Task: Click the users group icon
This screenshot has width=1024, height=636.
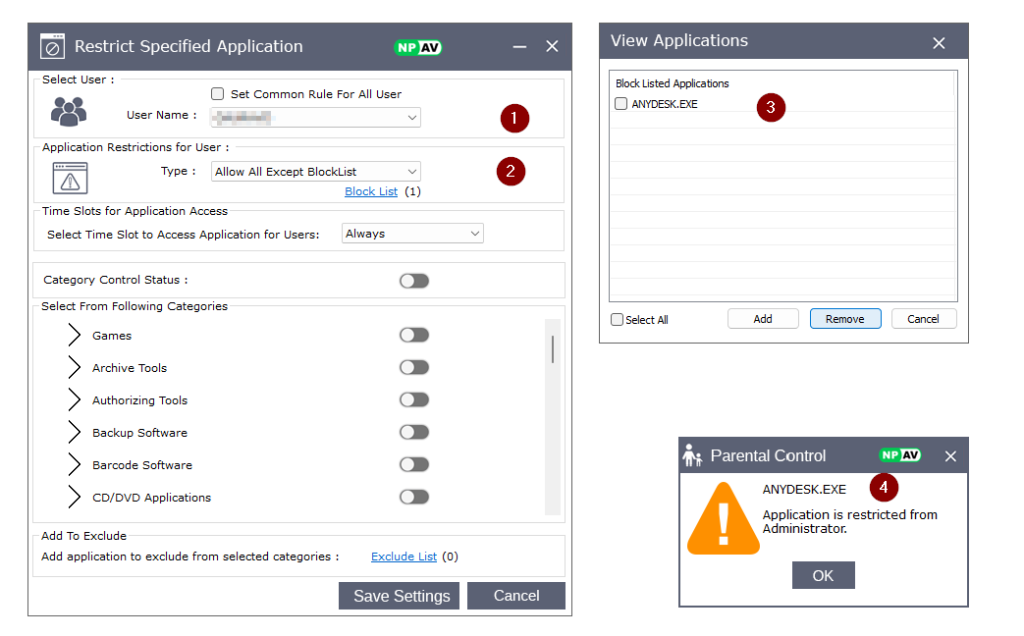Action: (68, 110)
